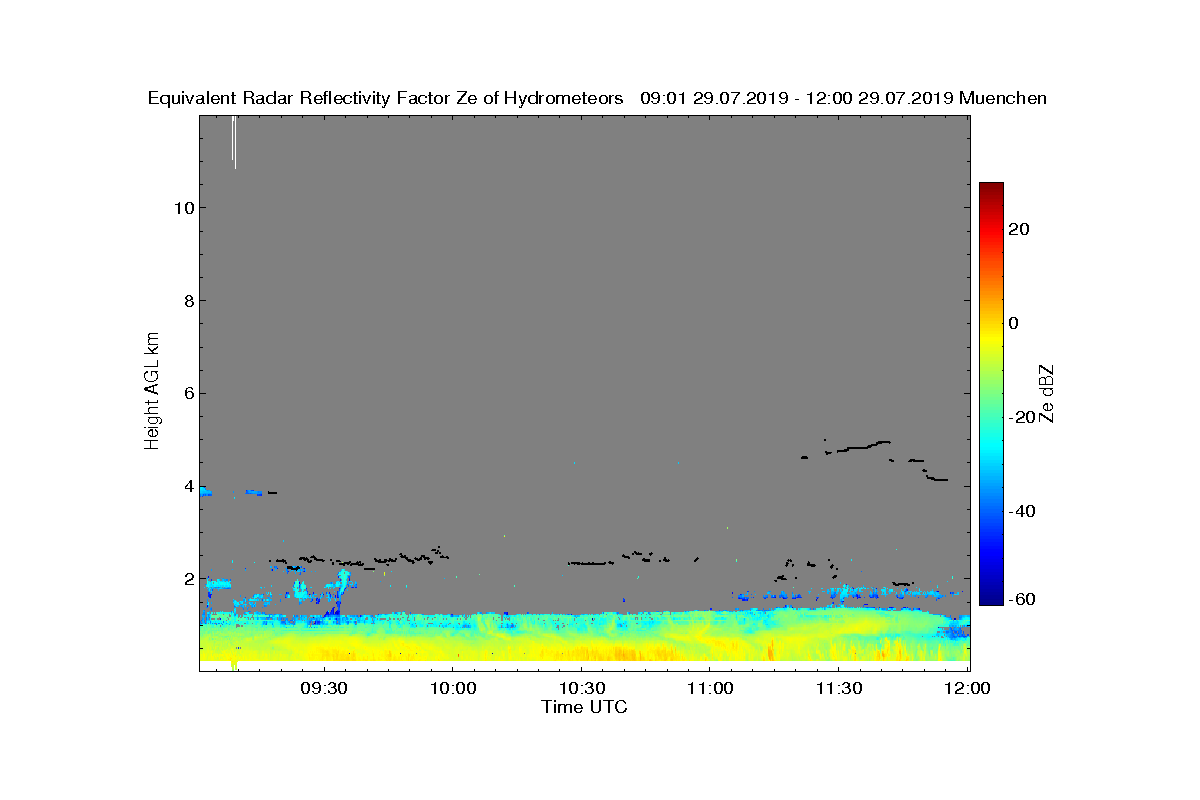1200x800 pixels.
Task: Click the dark red top of the colorbar
Action: 991,190
